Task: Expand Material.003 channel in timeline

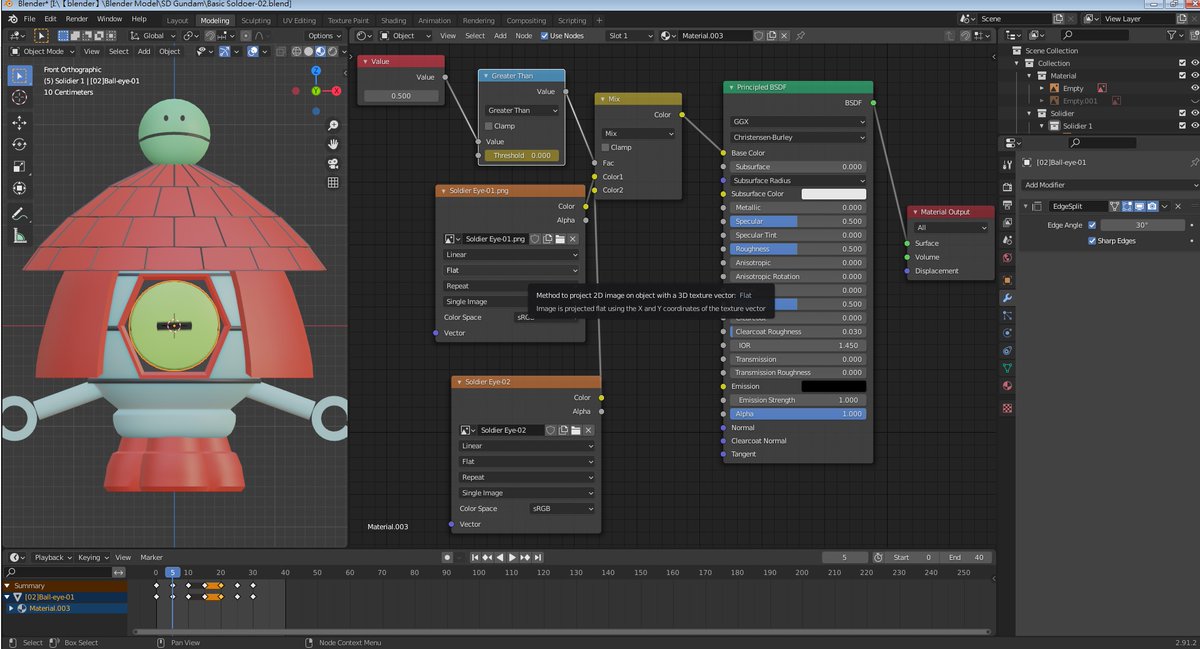Action: [x=11, y=608]
